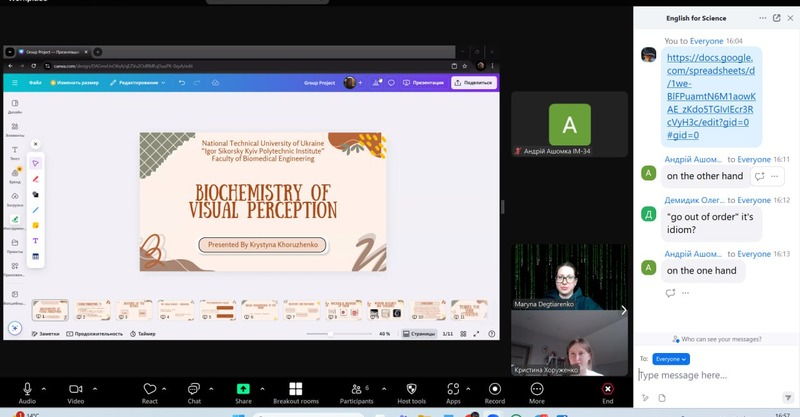
Task: Click the send message icon in chat
Action: pos(788,398)
